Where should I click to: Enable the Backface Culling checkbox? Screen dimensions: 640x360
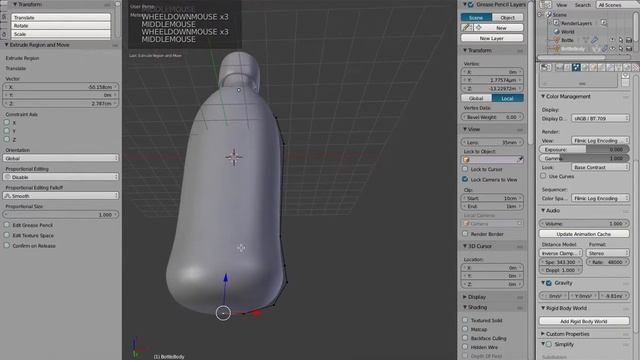[x=465, y=338]
